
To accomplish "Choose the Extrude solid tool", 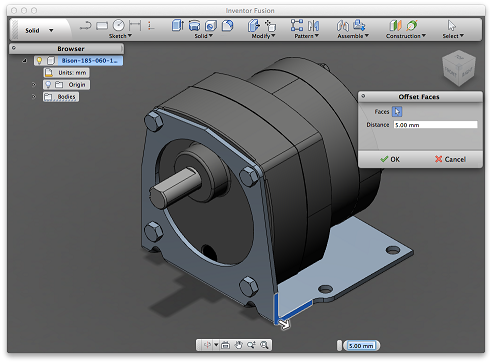I will pos(178,26).
